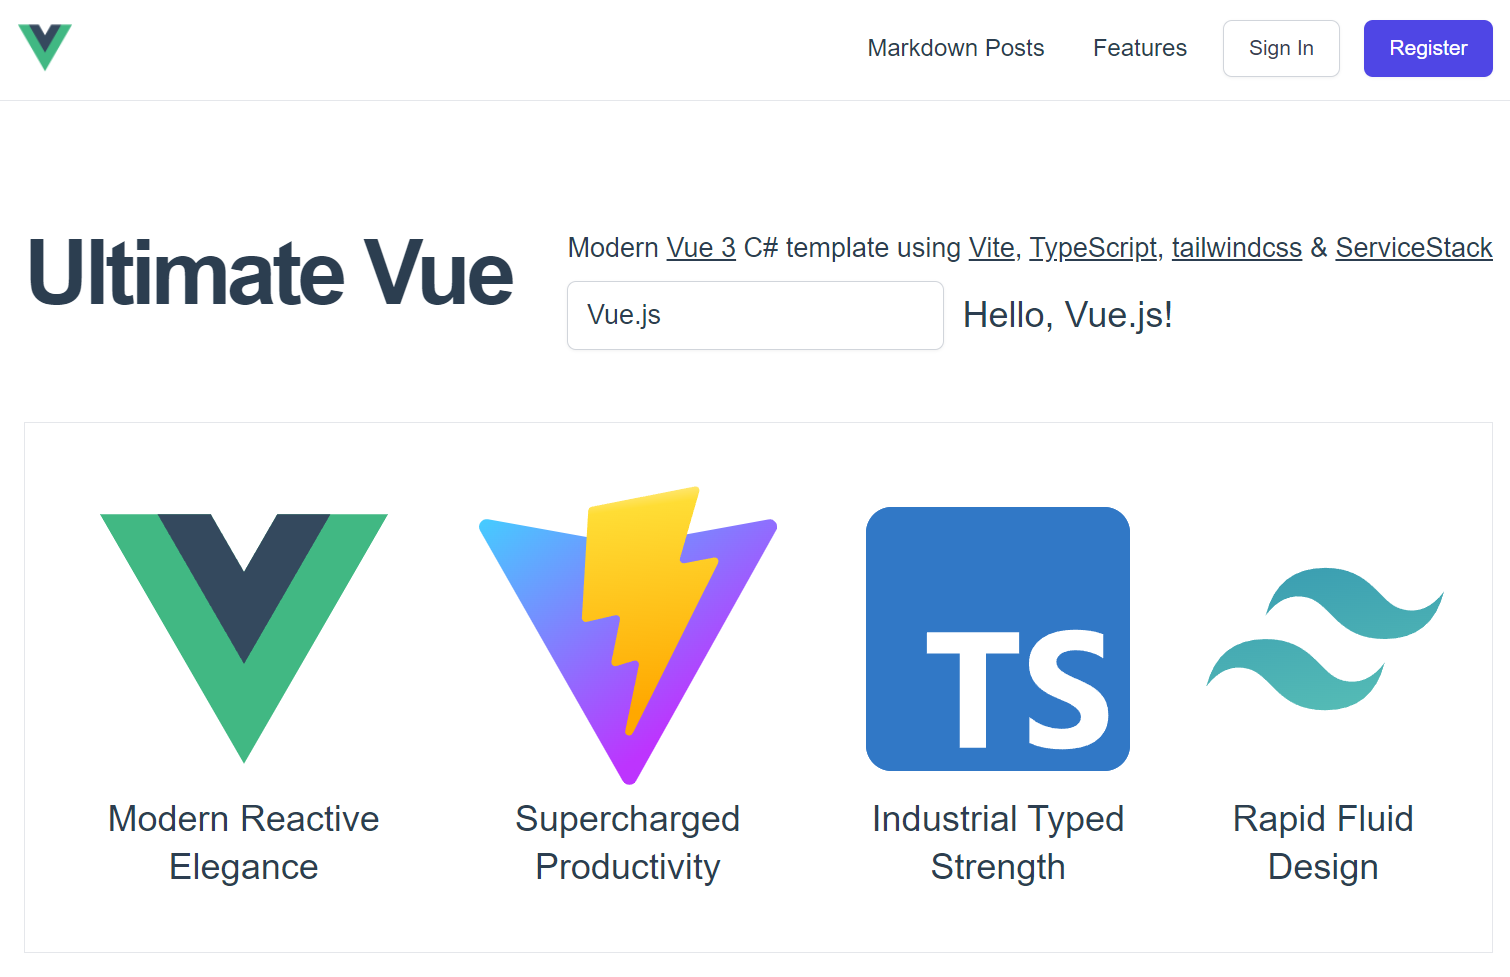The height and width of the screenshot is (977, 1510).
Task: Click the Register button
Action: pyautogui.click(x=1427, y=48)
